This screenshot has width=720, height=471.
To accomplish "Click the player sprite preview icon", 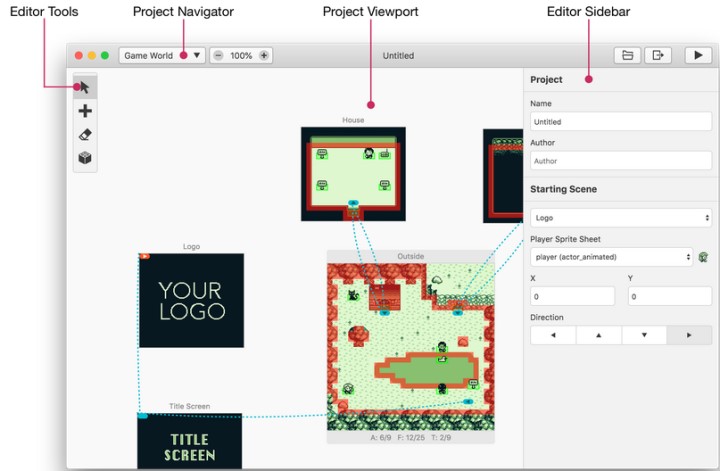I will click(x=703, y=257).
